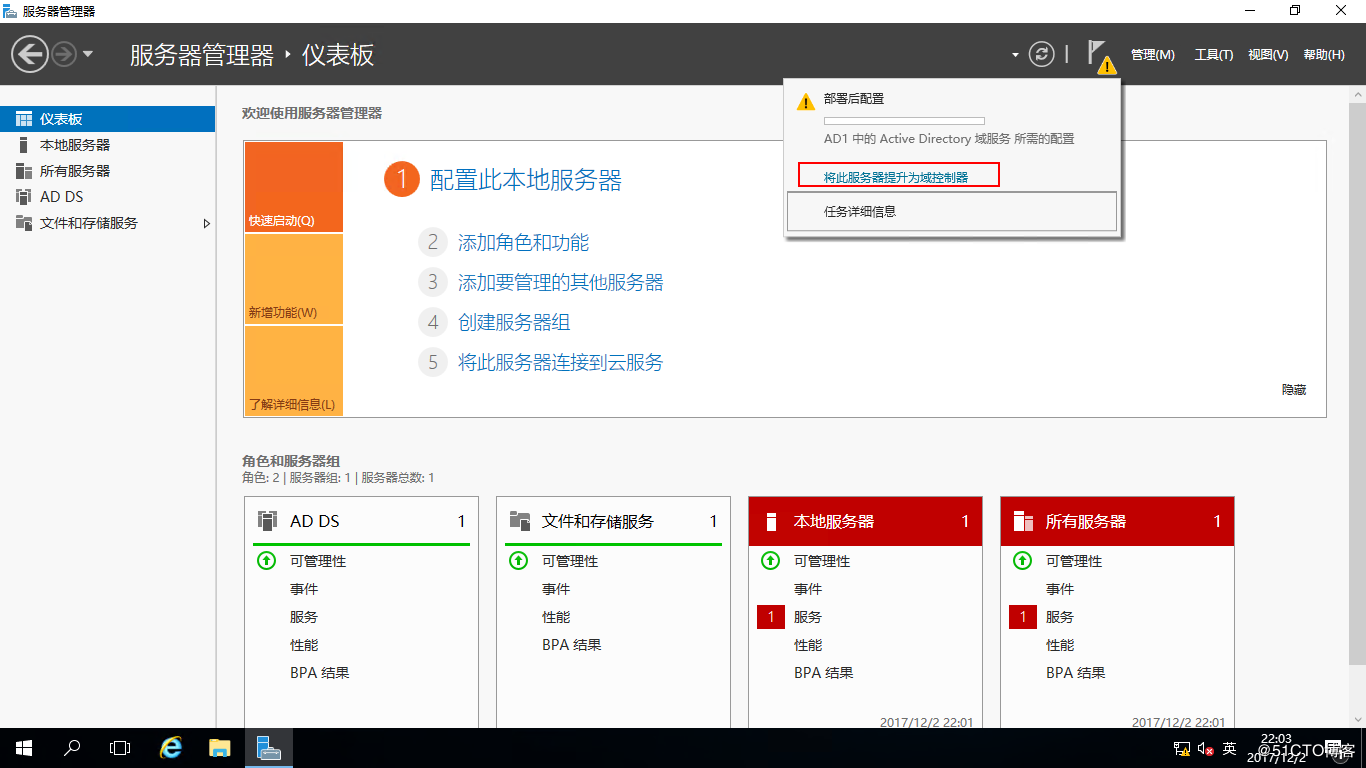The width and height of the screenshot is (1366, 768).
Task: Click 创建服务器组 link
Action: click(x=514, y=322)
